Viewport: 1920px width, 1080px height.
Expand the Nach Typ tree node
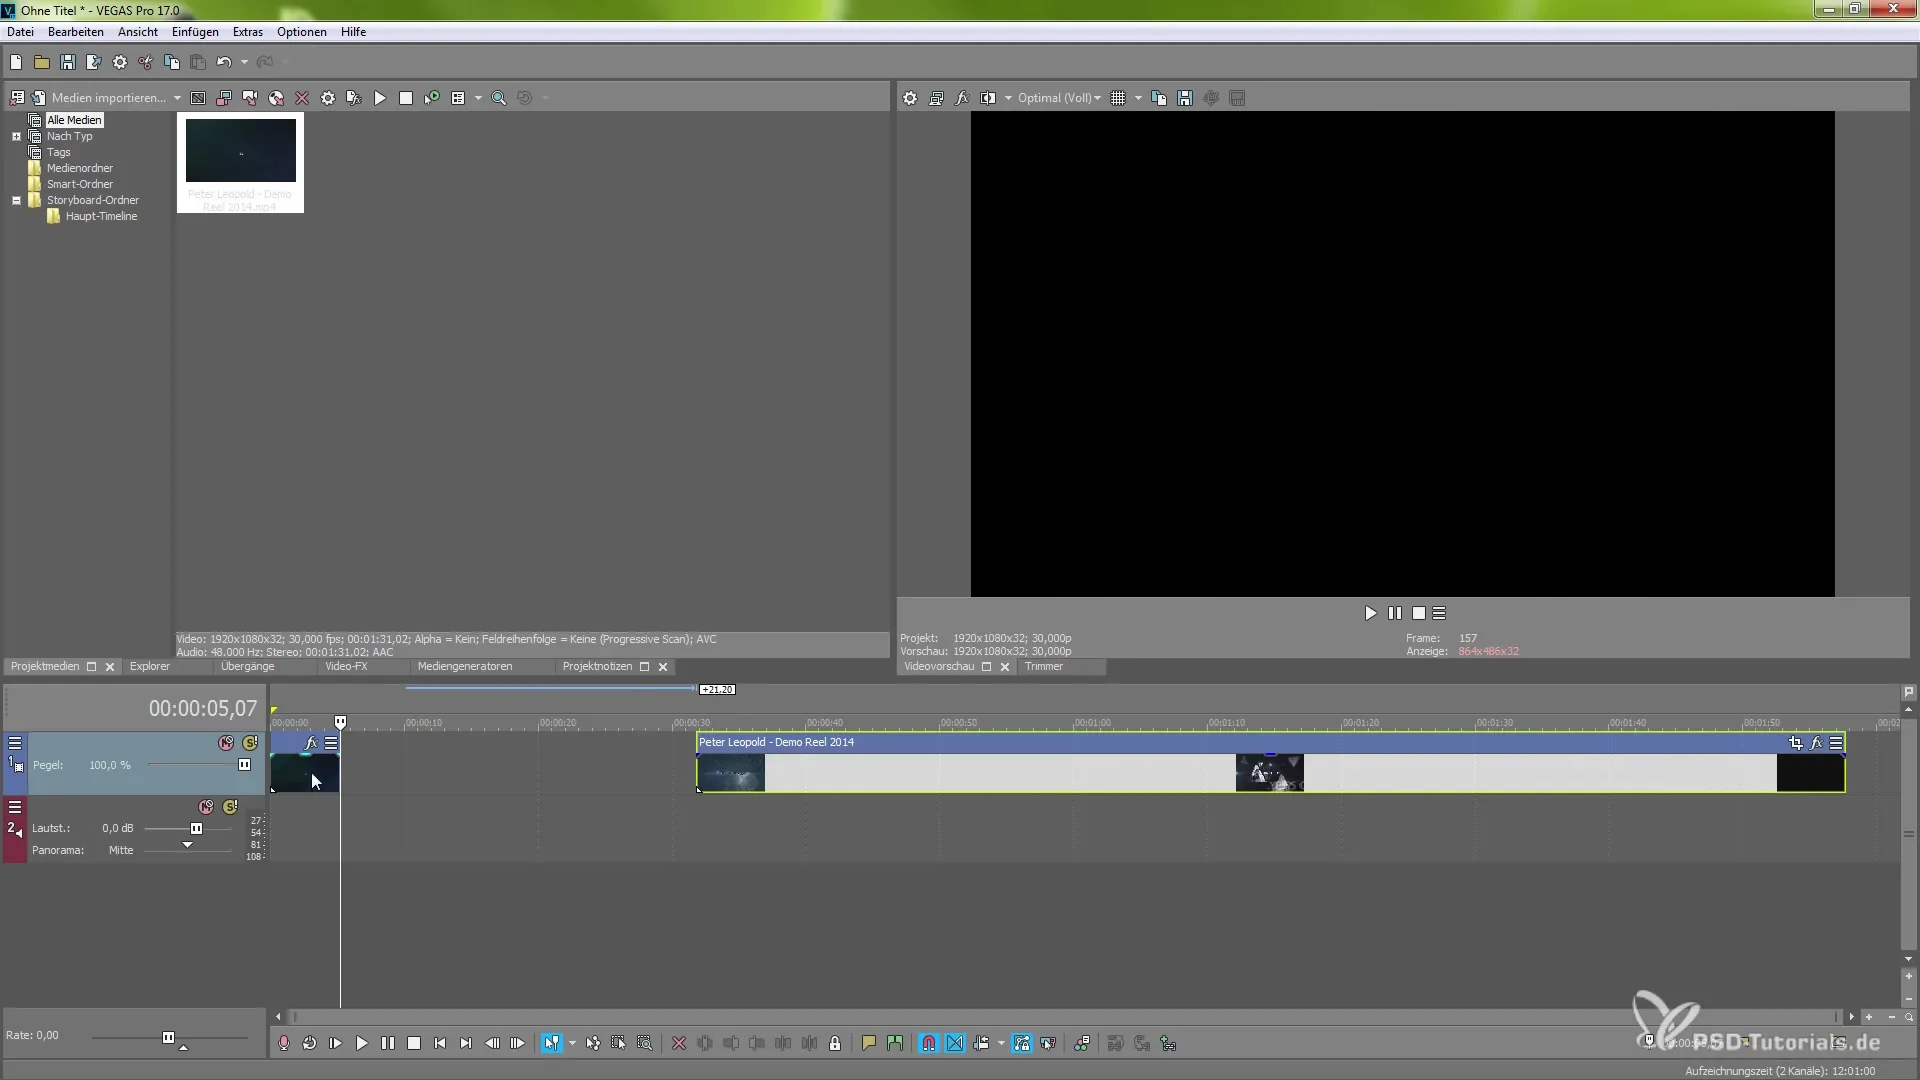click(x=16, y=136)
